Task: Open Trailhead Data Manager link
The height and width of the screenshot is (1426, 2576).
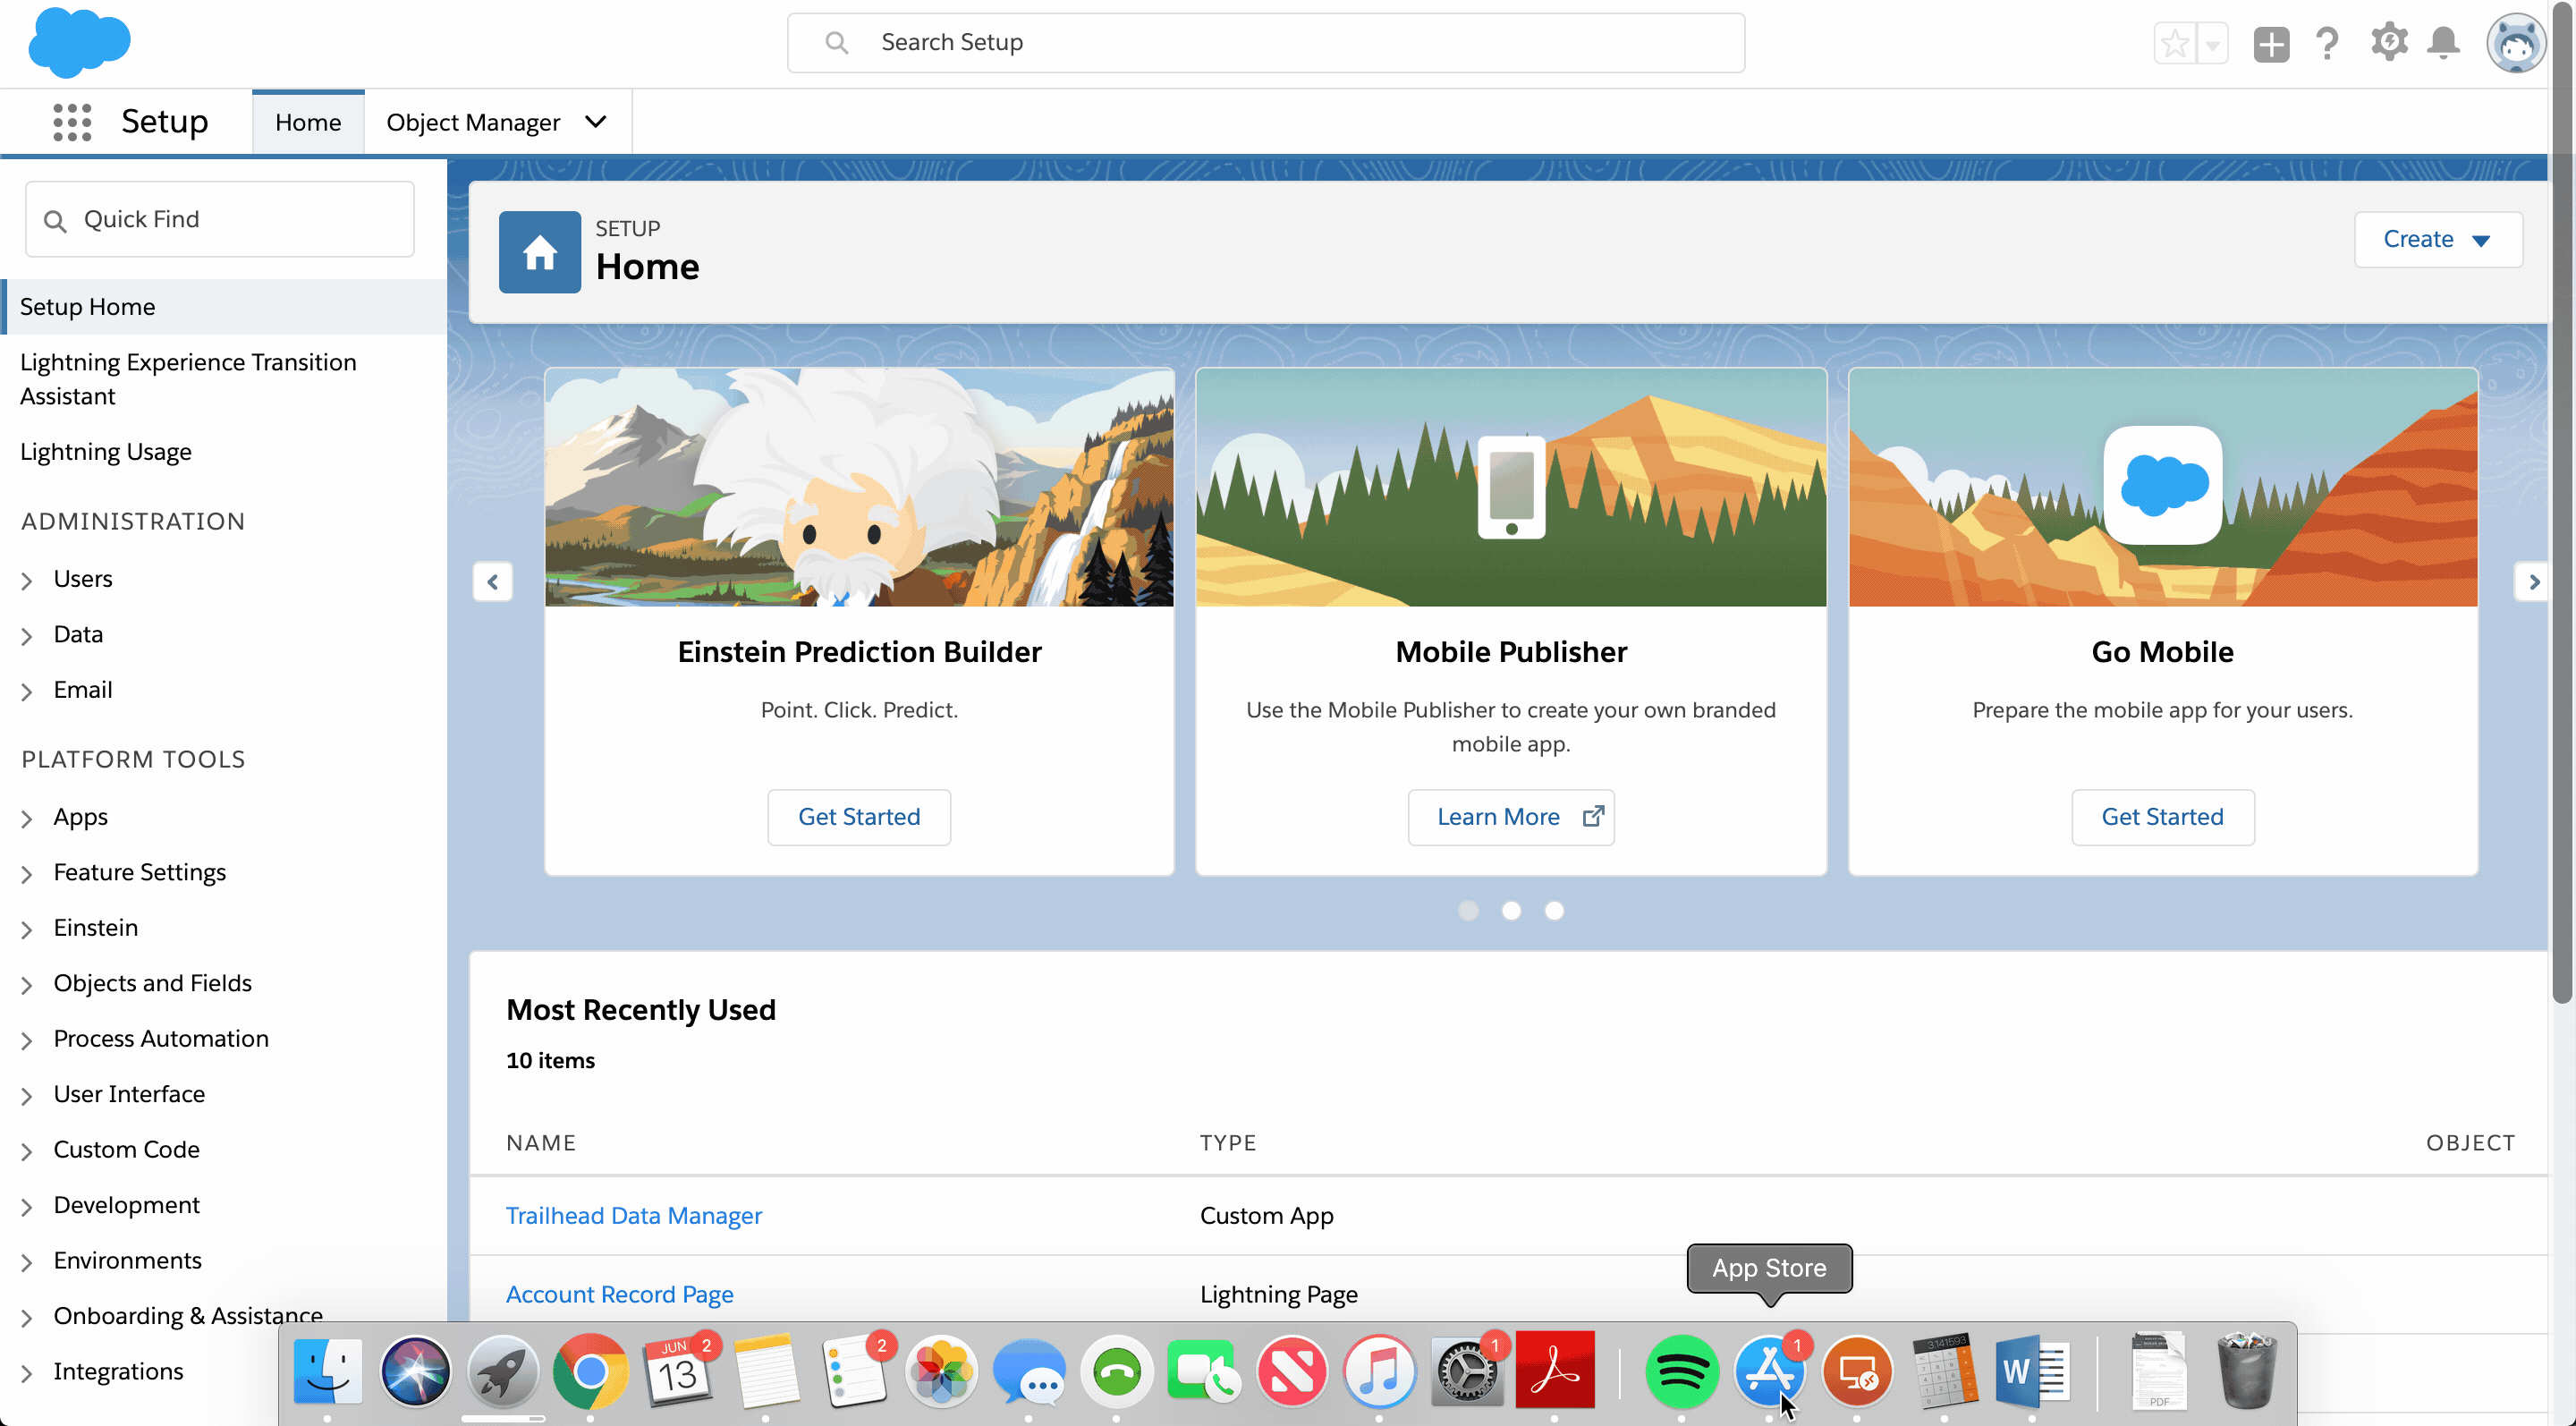Action: pyautogui.click(x=633, y=1215)
